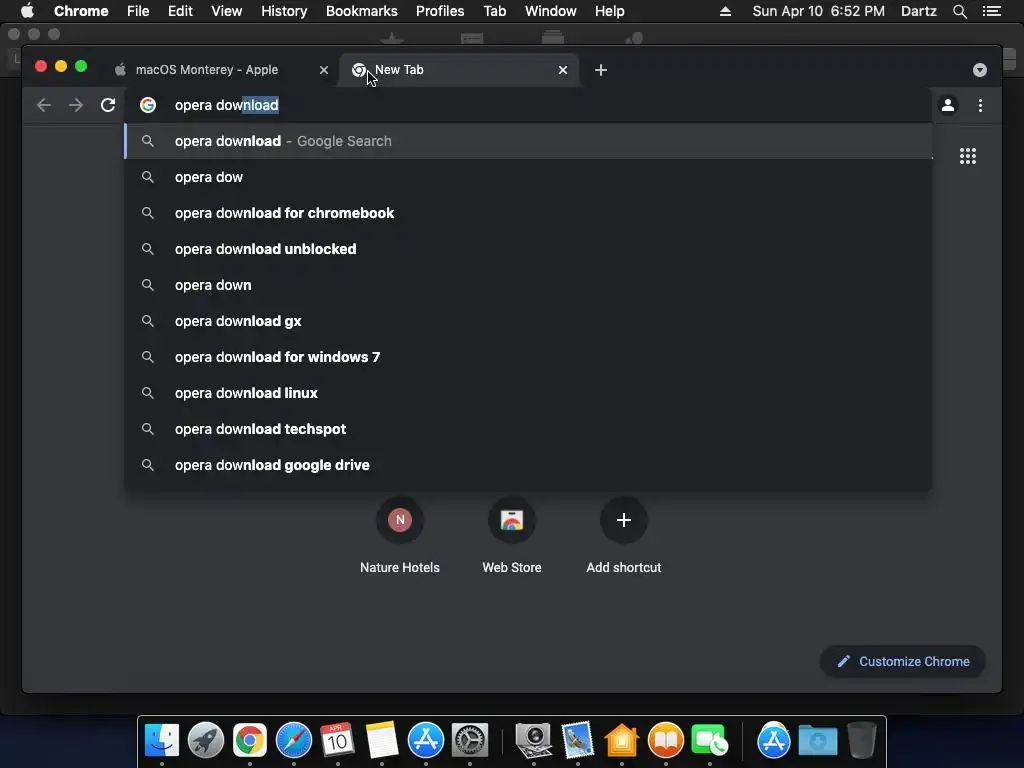Open Spotlight search in menu bar
Screen dimensions: 1024x768
coord(959,11)
